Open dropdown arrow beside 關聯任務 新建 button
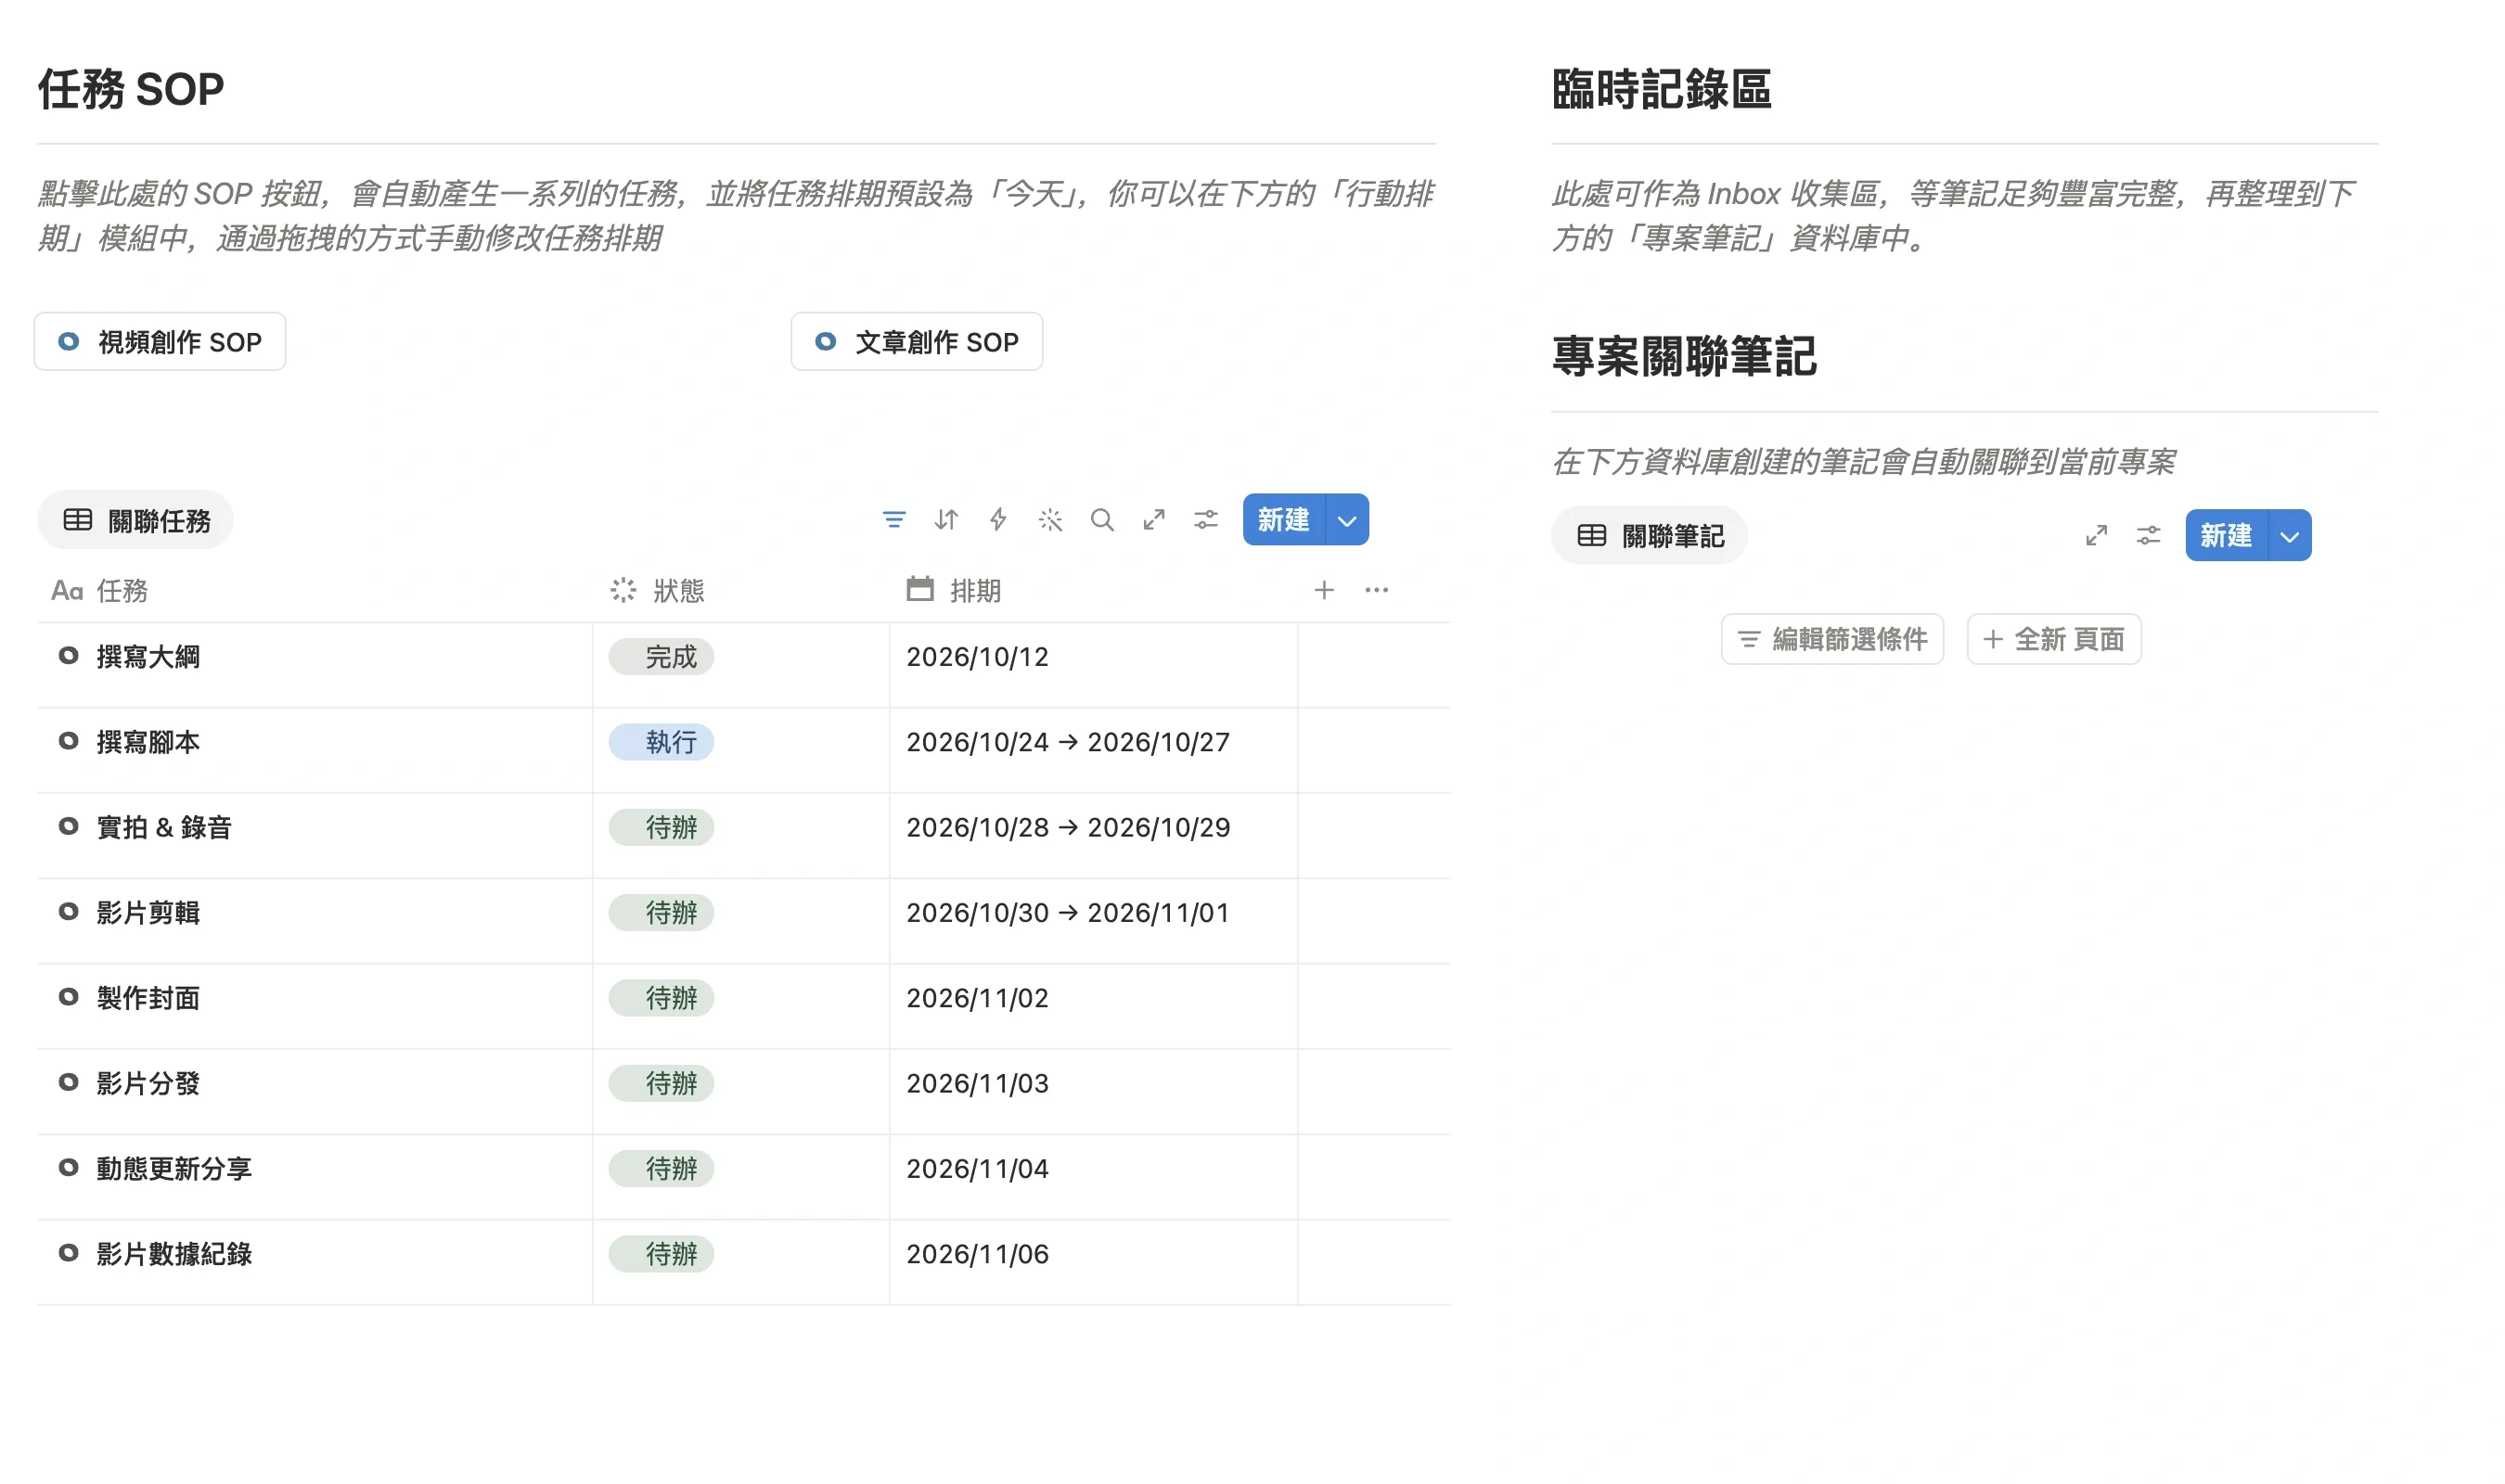The image size is (2505, 1484). pos(1347,520)
